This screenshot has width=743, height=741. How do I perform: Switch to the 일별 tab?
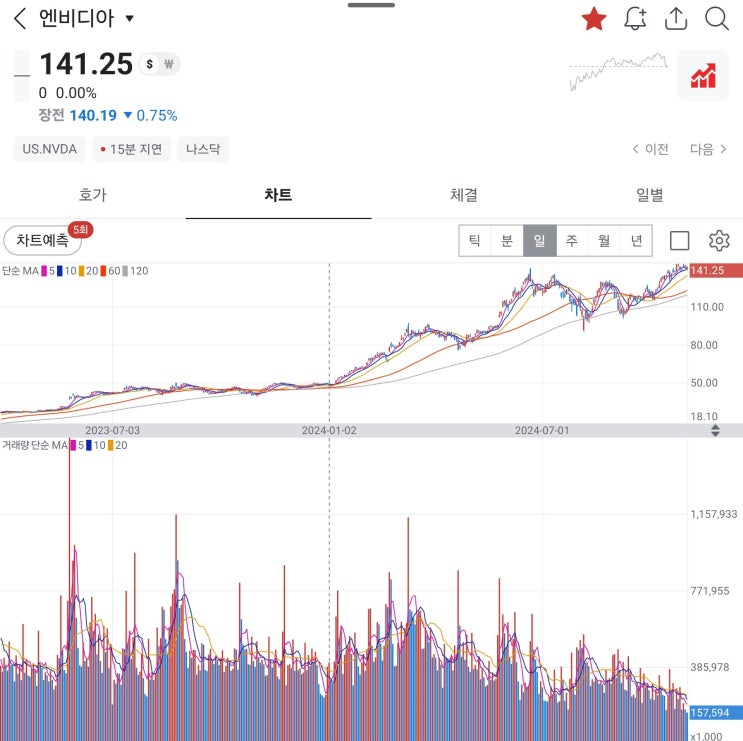[x=650, y=195]
